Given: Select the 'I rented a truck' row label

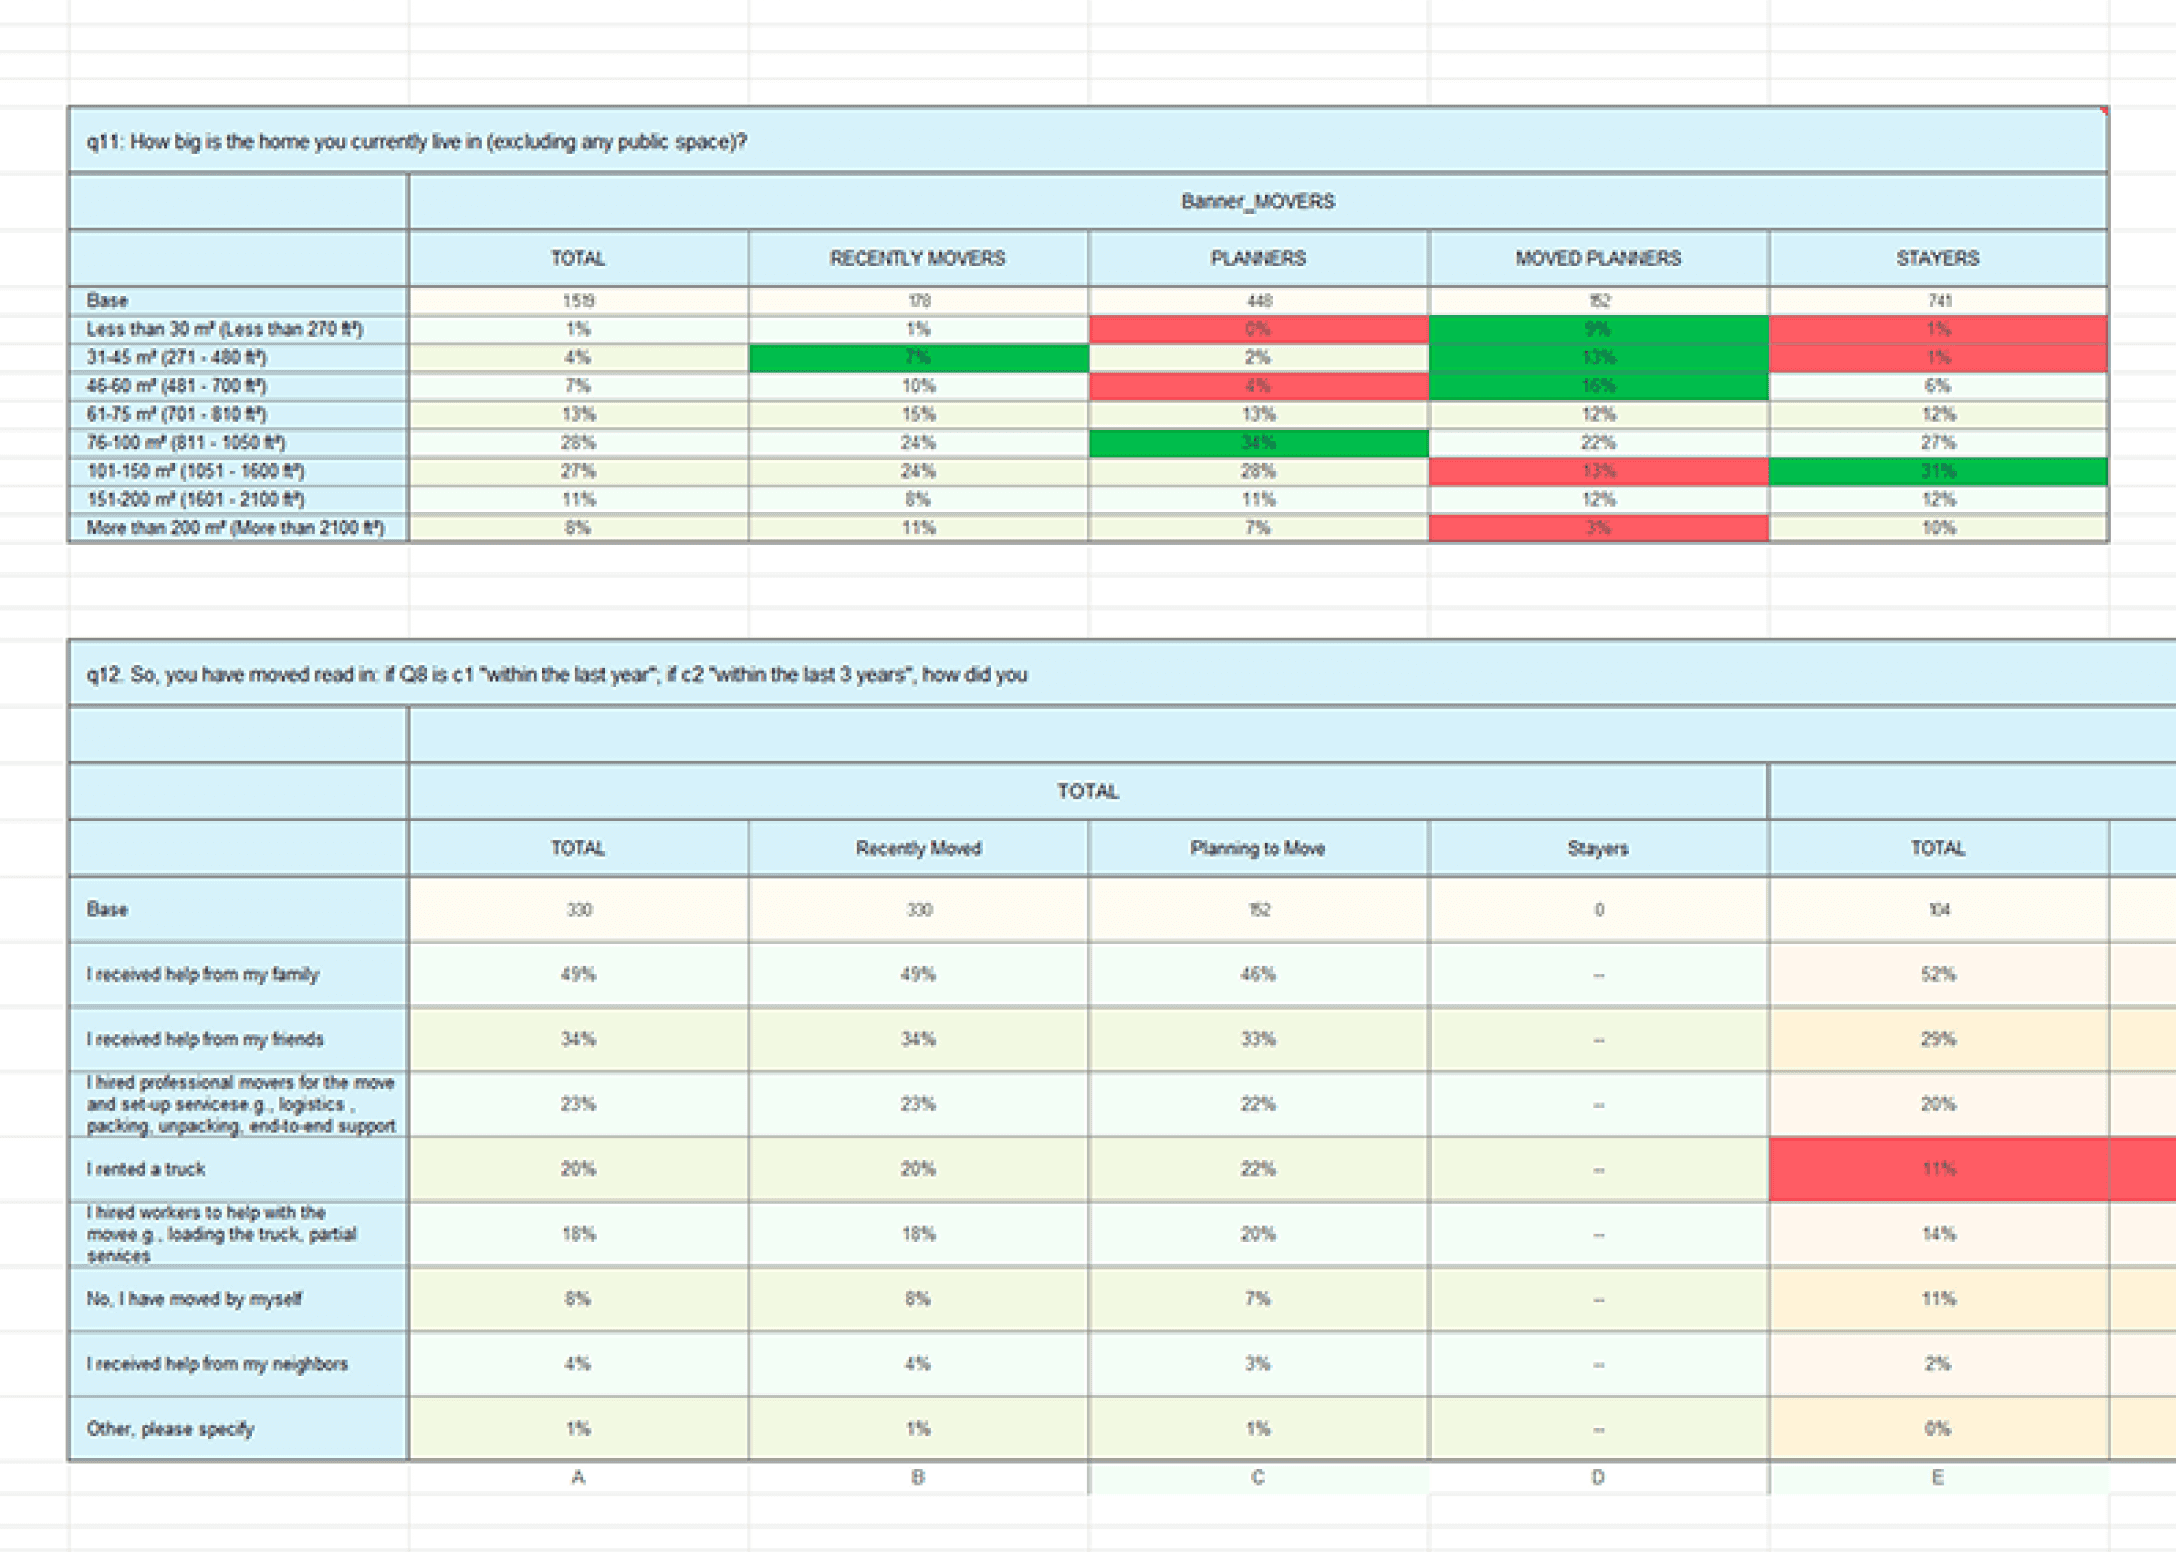Looking at the screenshot, I should (x=146, y=1169).
